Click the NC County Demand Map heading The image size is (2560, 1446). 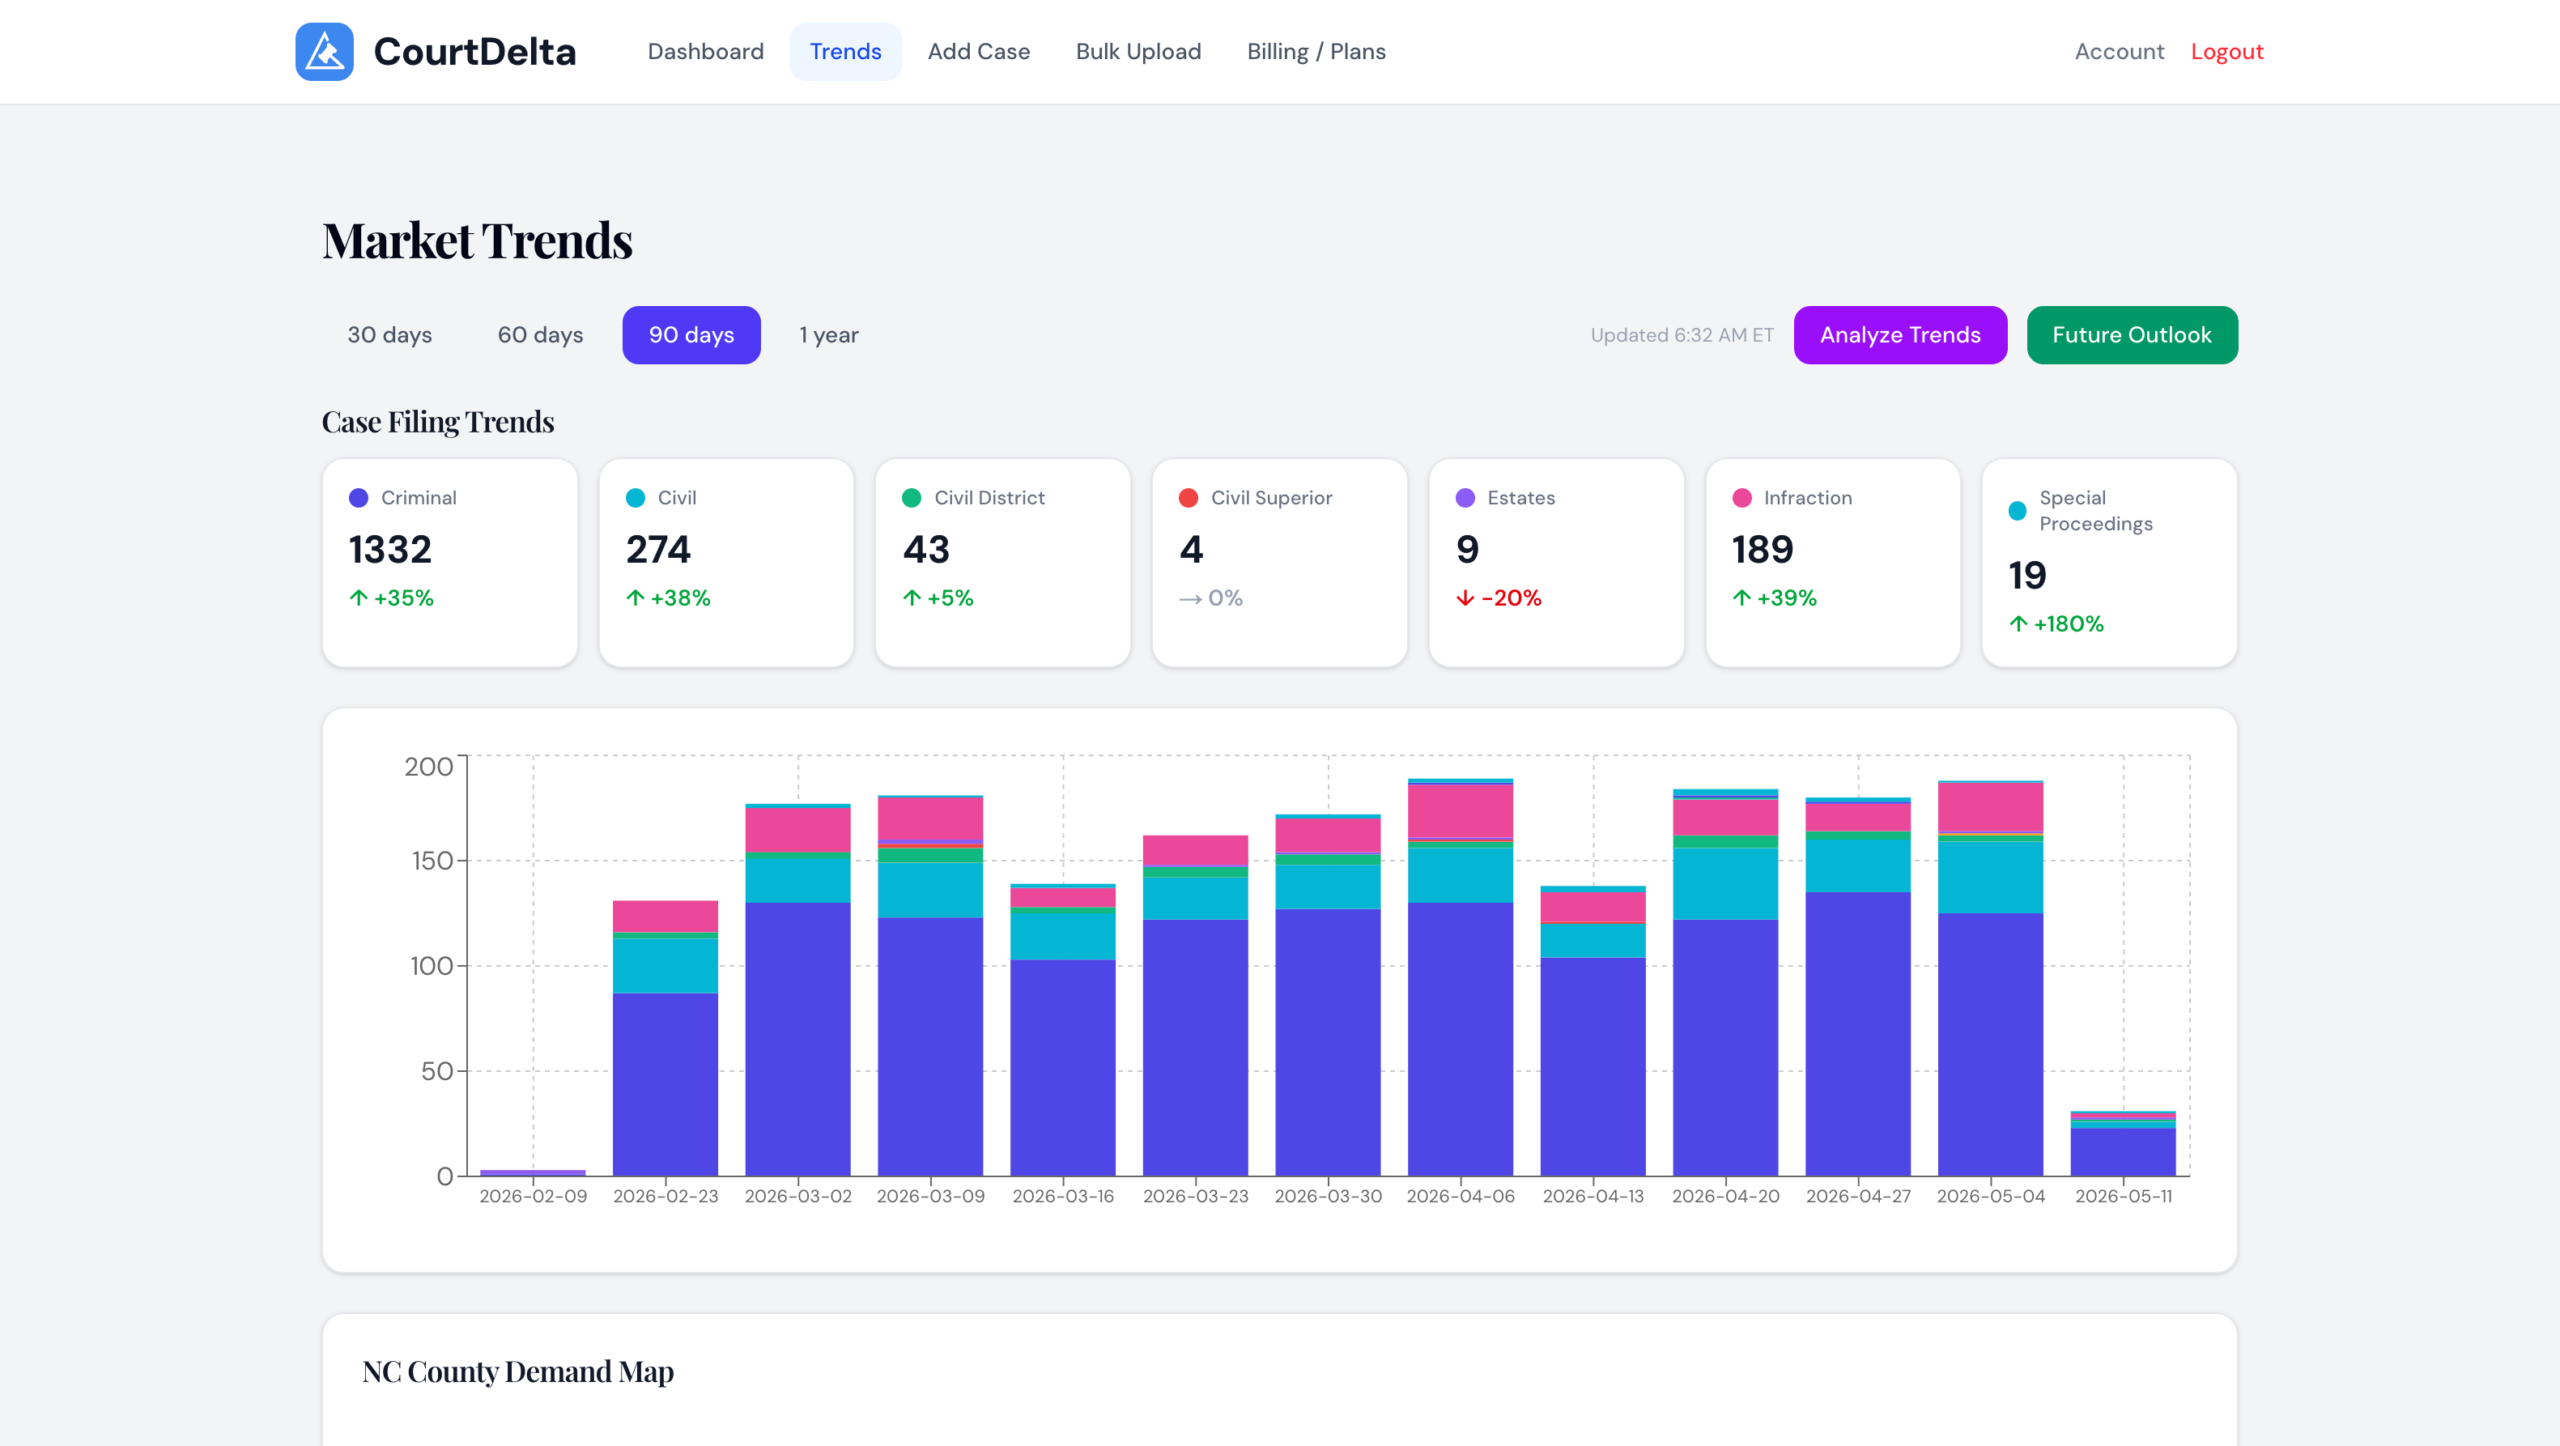pyautogui.click(x=518, y=1371)
